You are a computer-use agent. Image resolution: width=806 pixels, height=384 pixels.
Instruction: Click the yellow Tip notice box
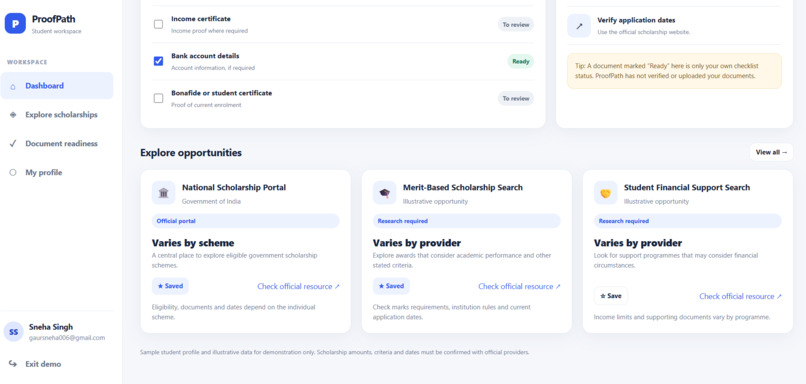tap(674, 71)
